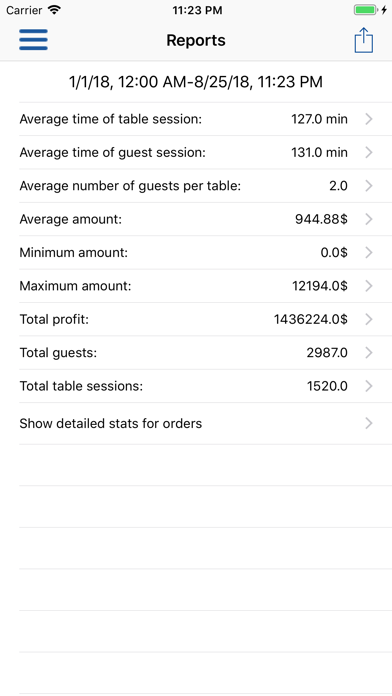
Task: Open Show detailed stats for orders
Action: 205,423
